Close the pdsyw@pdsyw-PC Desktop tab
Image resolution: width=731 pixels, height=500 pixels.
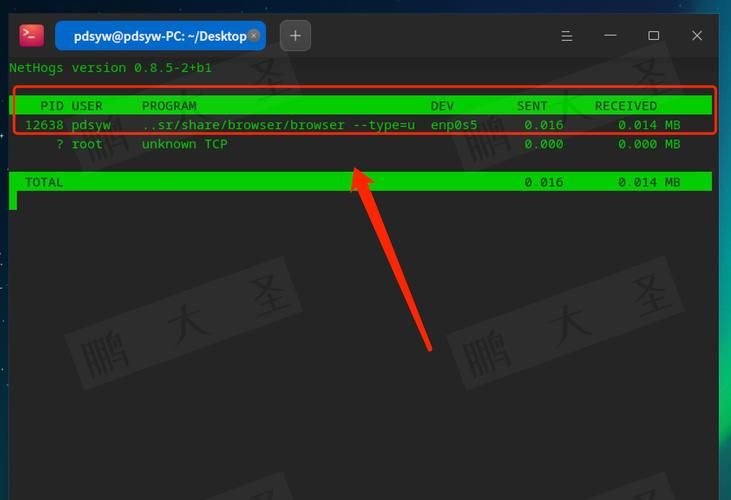click(254, 35)
